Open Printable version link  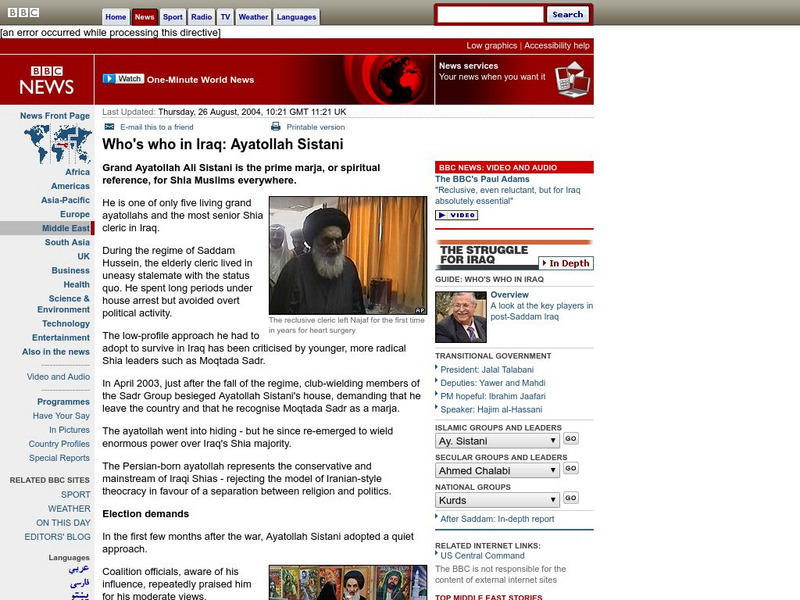tap(315, 127)
